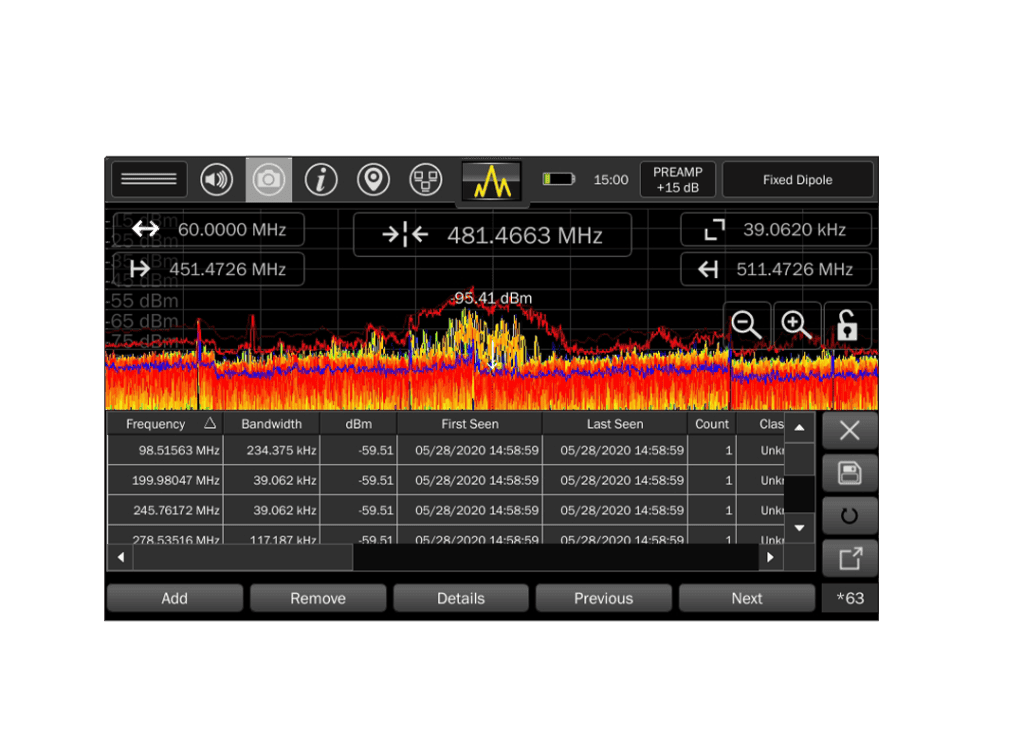
Task: Open the network connections icon
Action: tap(425, 180)
